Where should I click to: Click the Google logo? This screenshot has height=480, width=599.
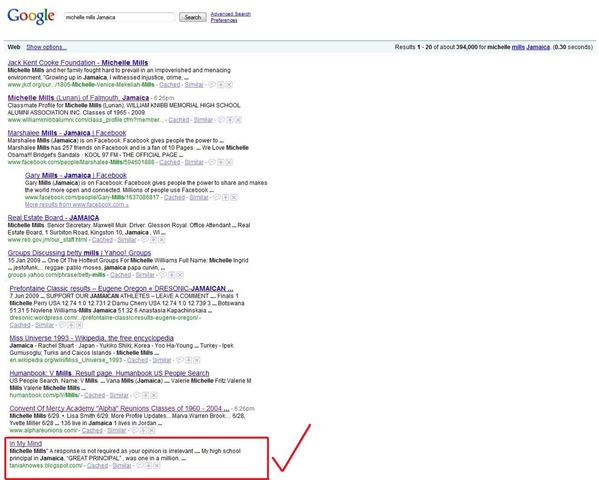click(x=31, y=16)
